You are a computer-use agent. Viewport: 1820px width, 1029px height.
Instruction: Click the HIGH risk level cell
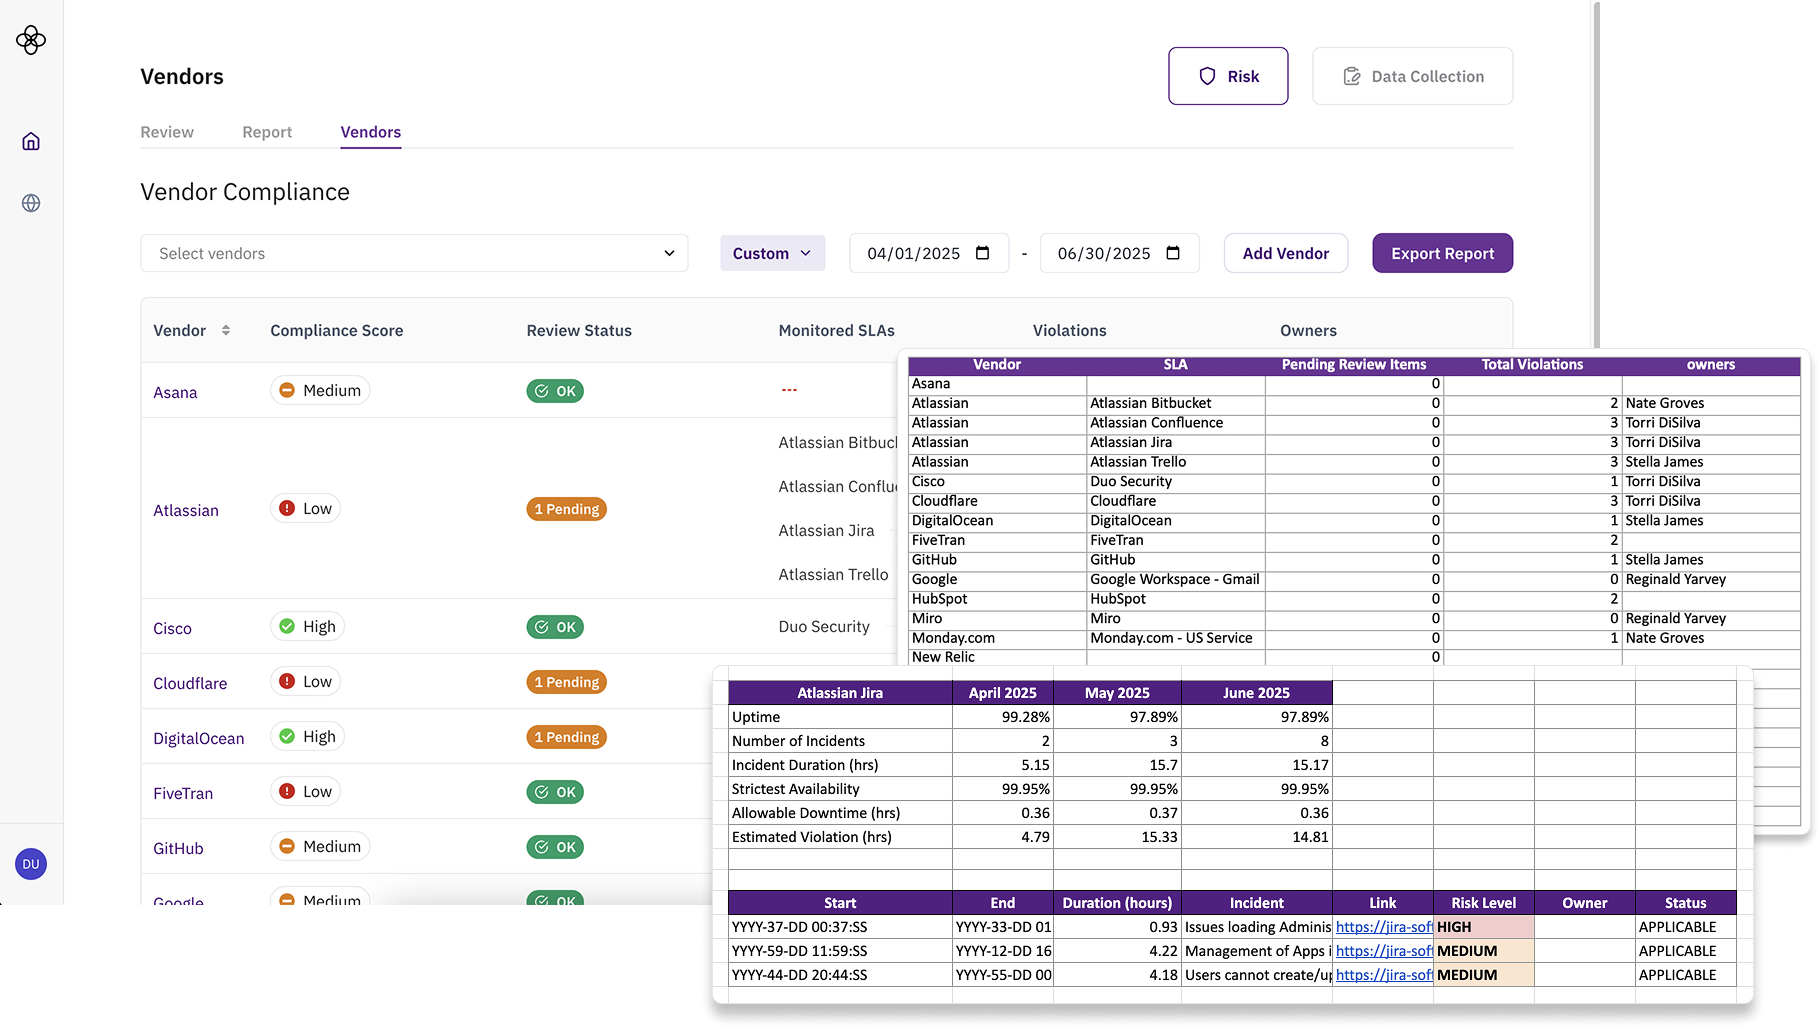coord(1484,927)
